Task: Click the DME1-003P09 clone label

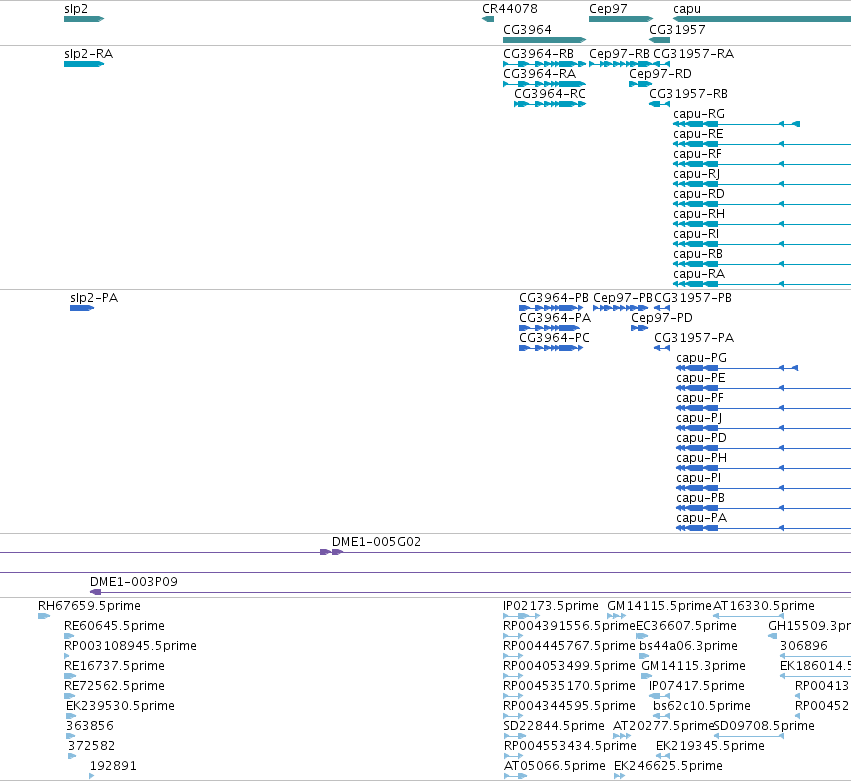Action: click(x=134, y=582)
